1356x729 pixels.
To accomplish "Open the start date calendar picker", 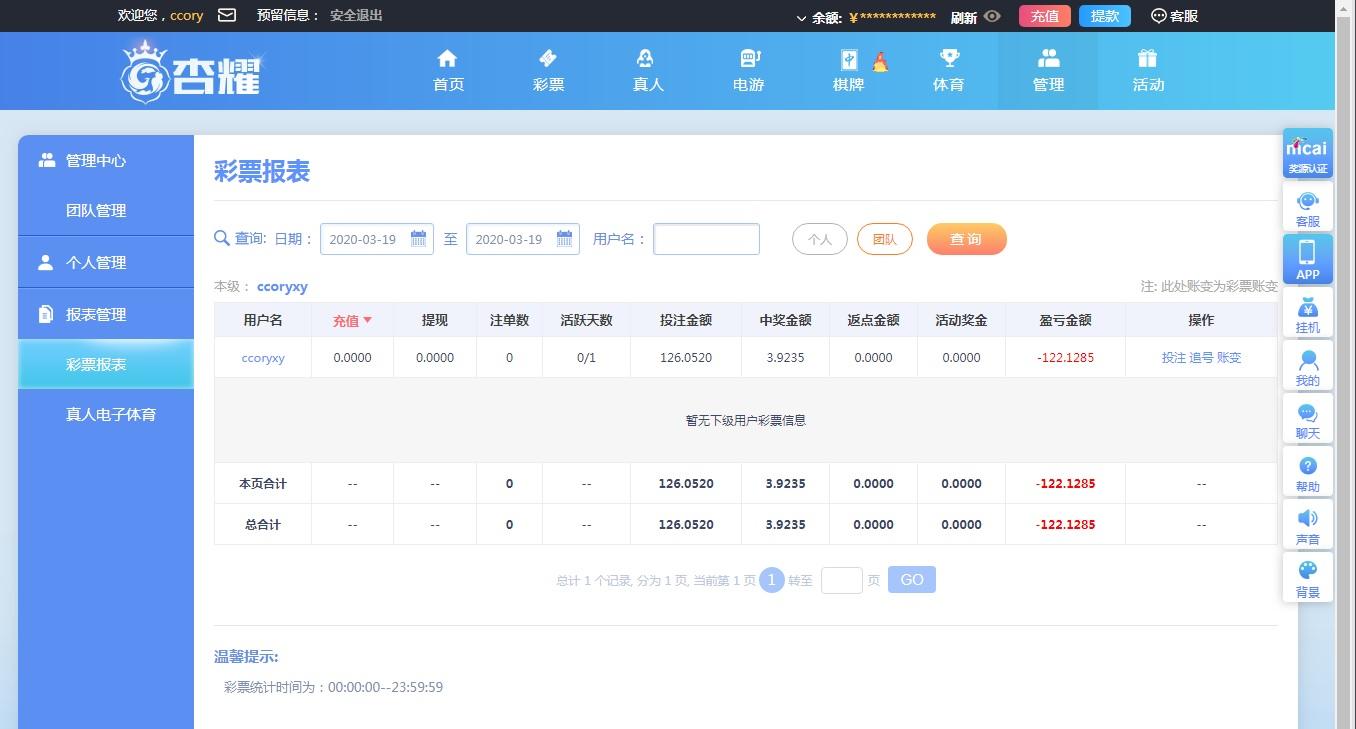I will pyautogui.click(x=419, y=239).
